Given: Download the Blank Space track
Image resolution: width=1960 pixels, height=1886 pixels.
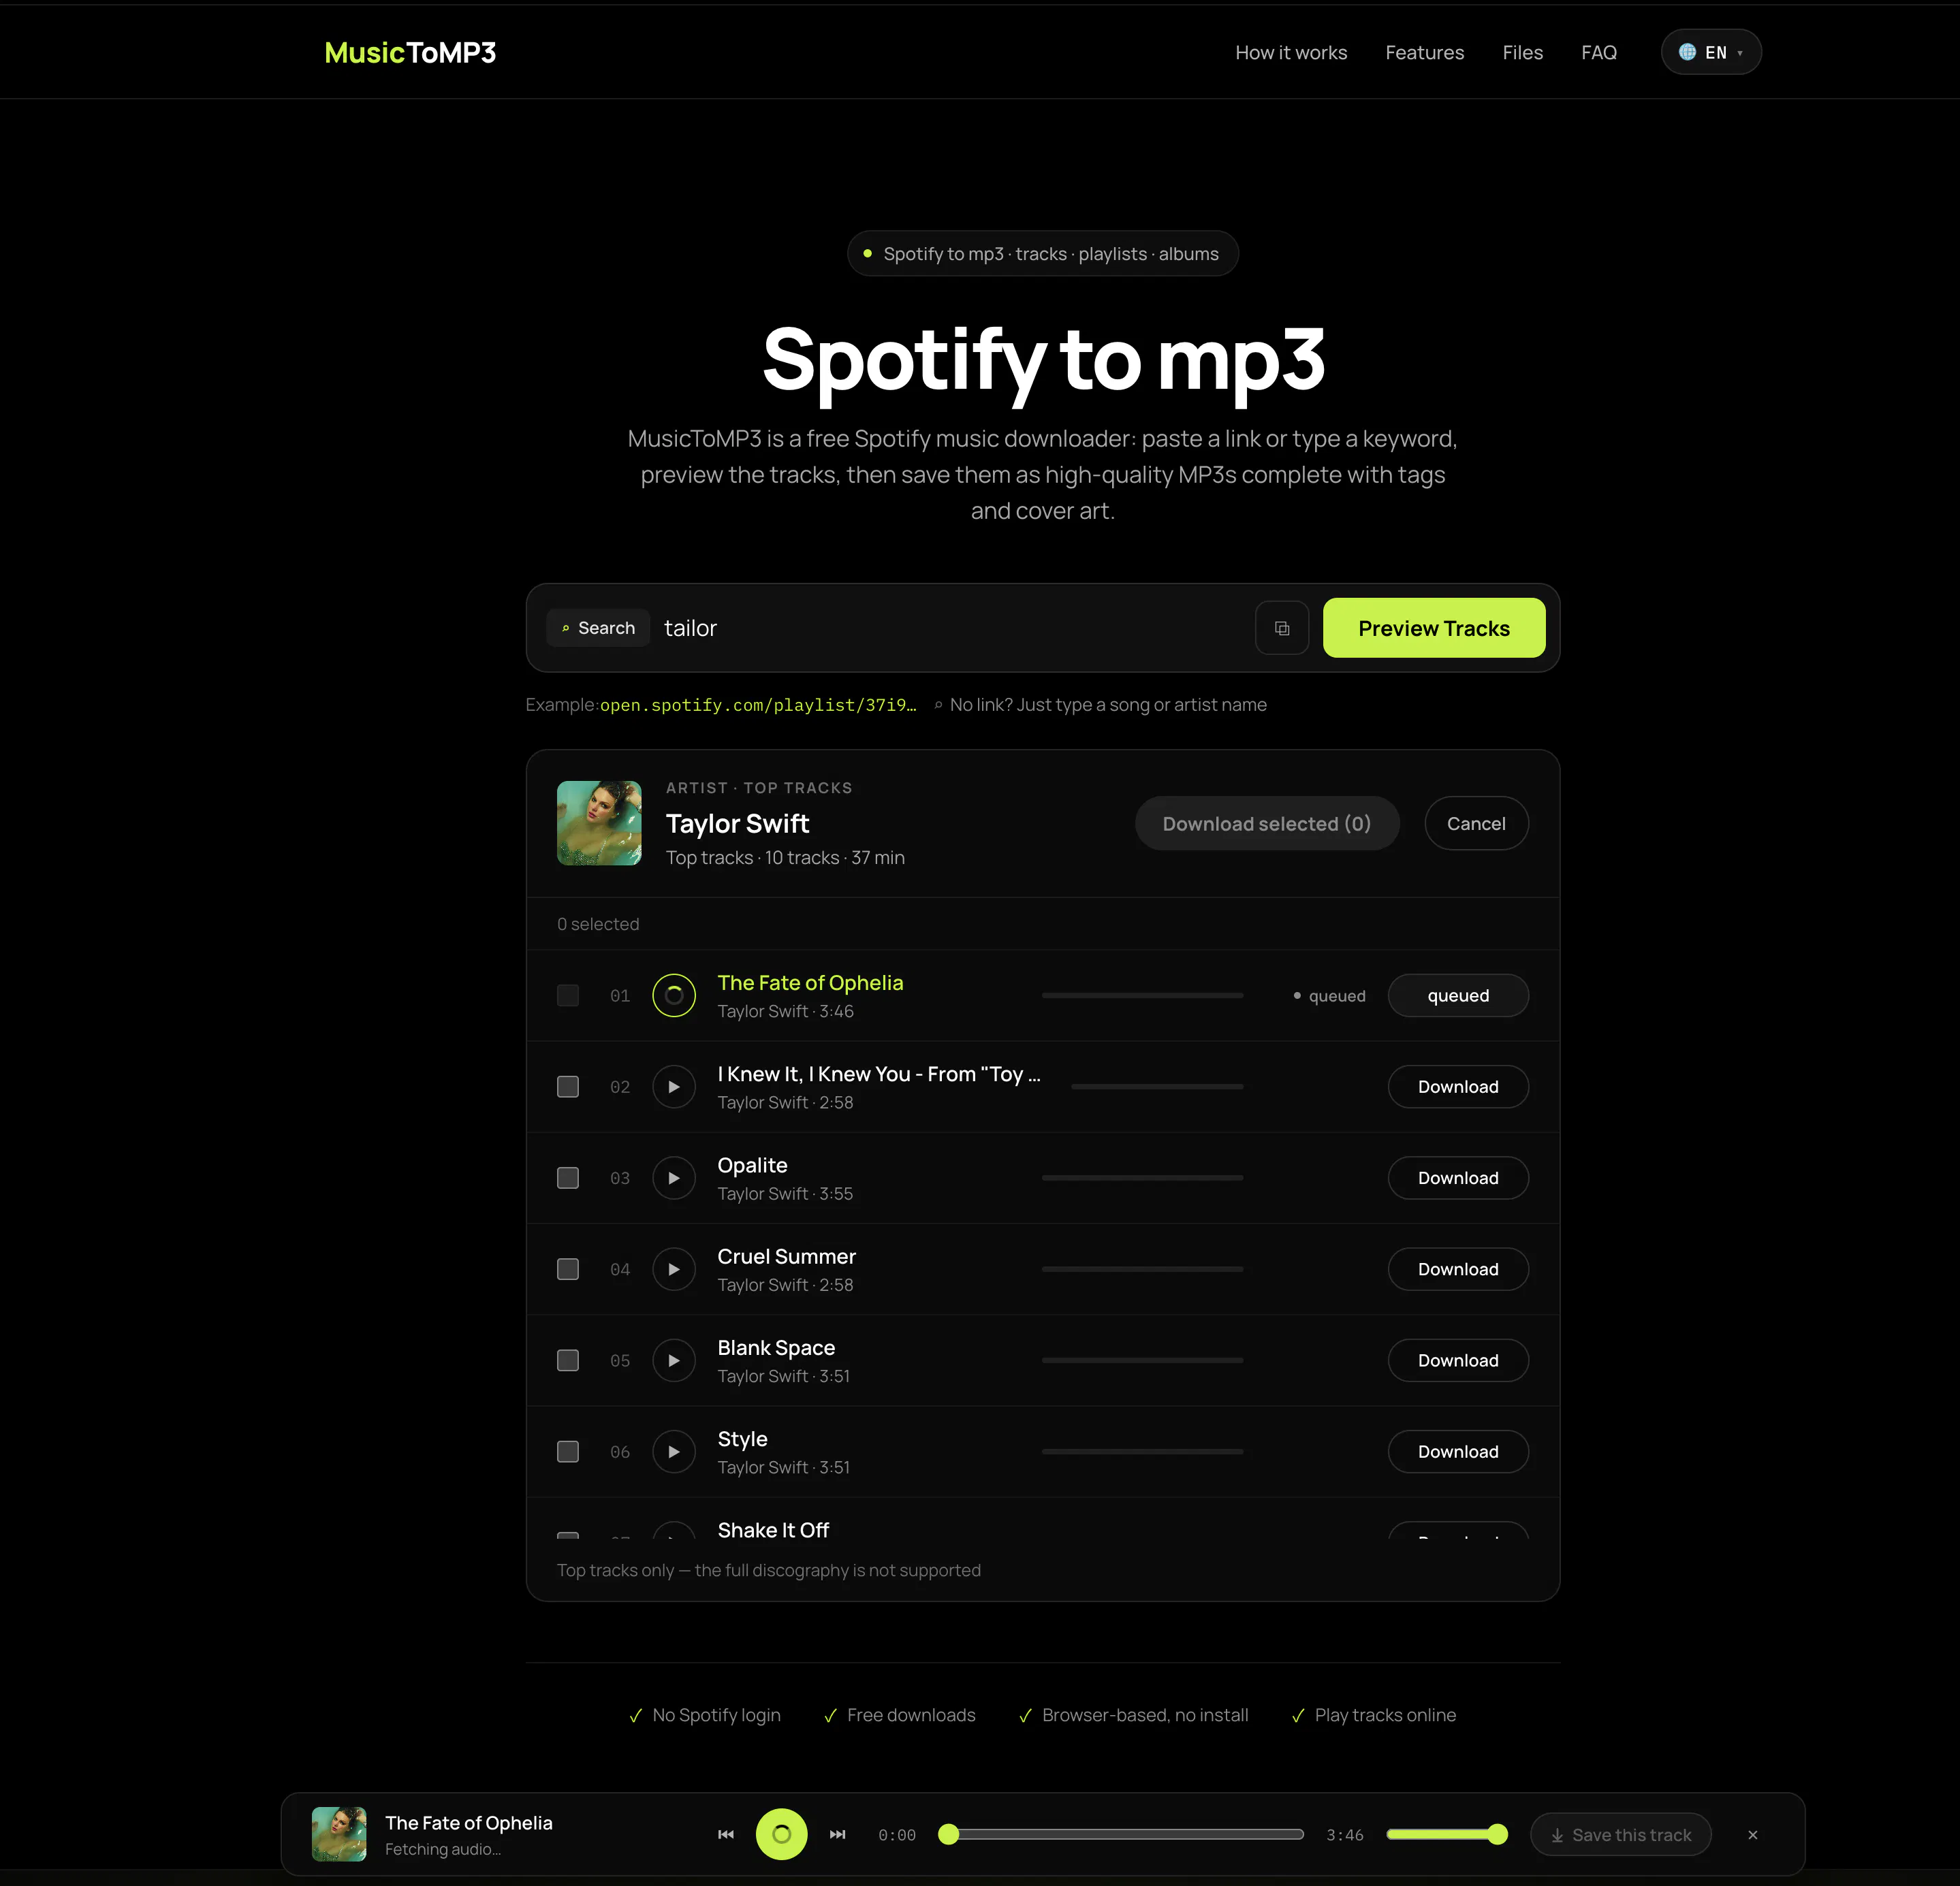Looking at the screenshot, I should [1458, 1360].
